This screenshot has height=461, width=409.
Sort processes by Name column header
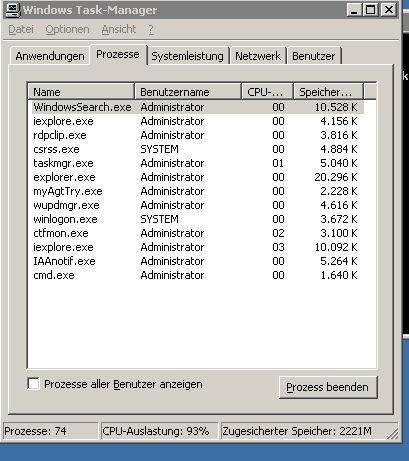(x=81, y=92)
